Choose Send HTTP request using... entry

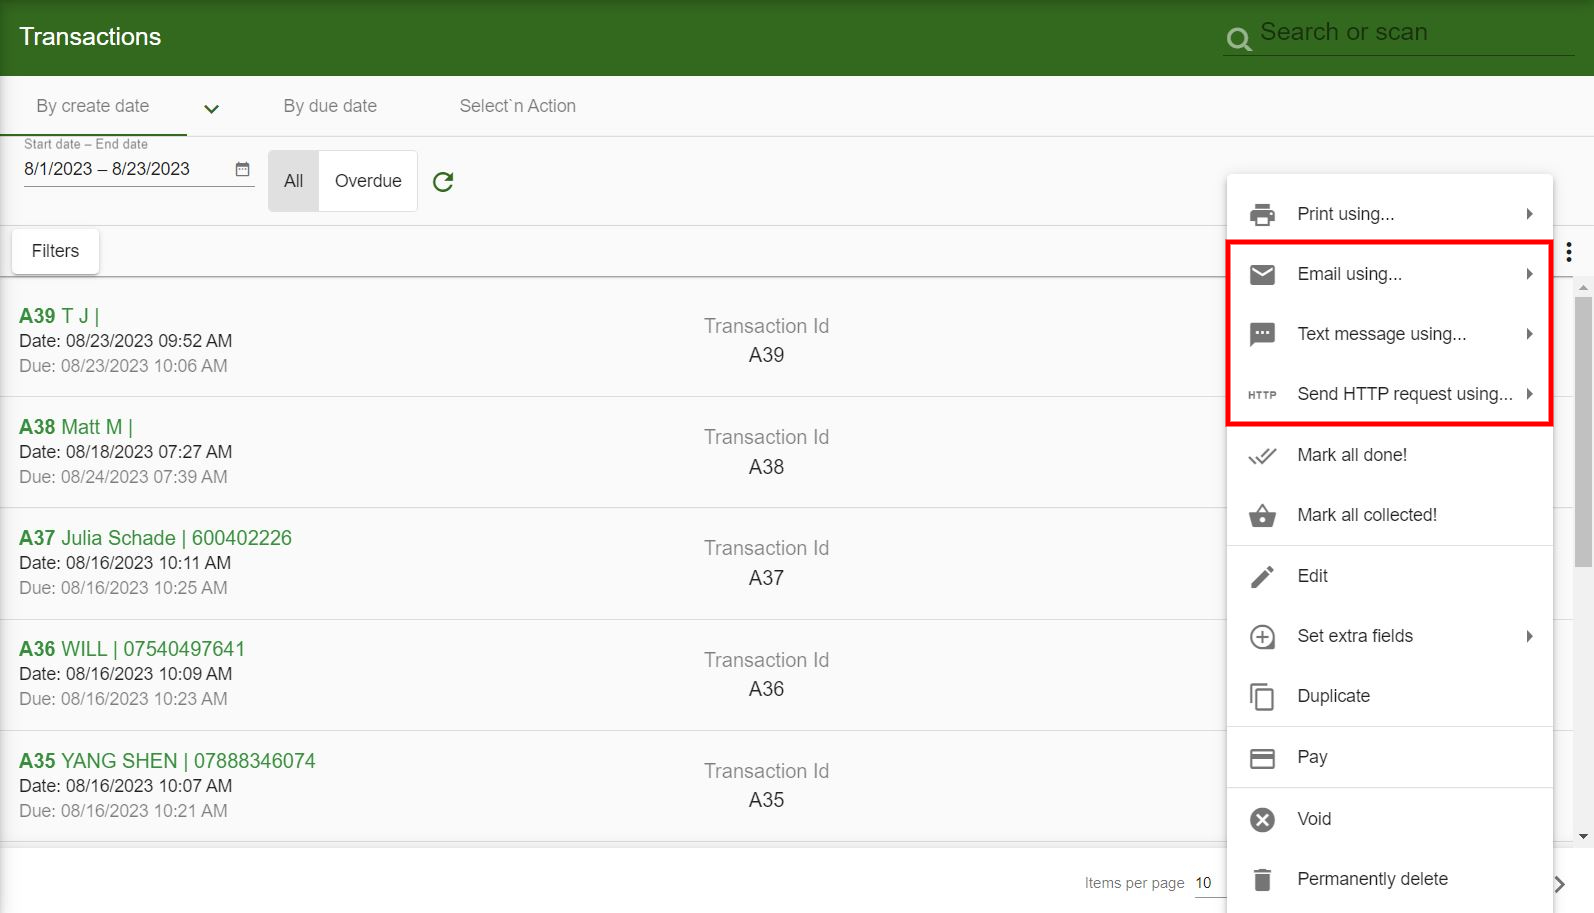tap(1390, 394)
